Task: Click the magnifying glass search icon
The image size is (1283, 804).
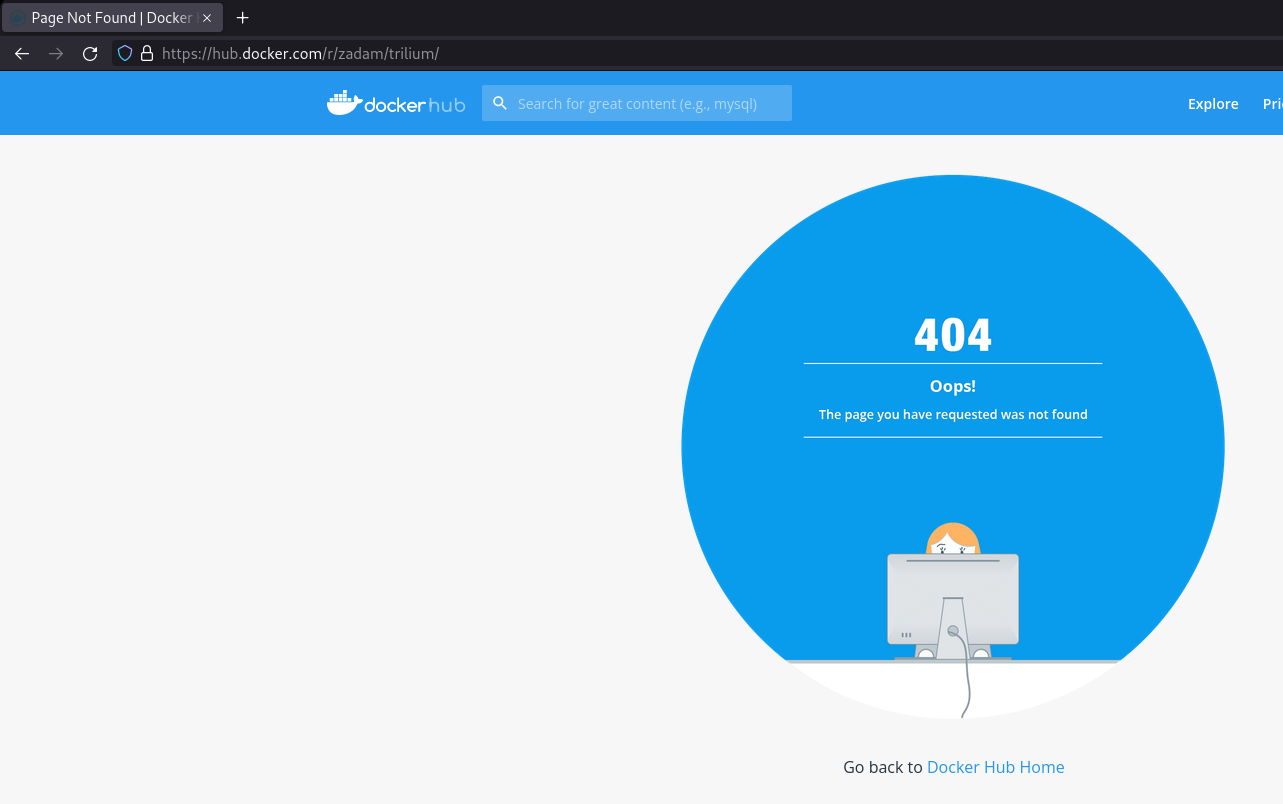Action: [500, 102]
